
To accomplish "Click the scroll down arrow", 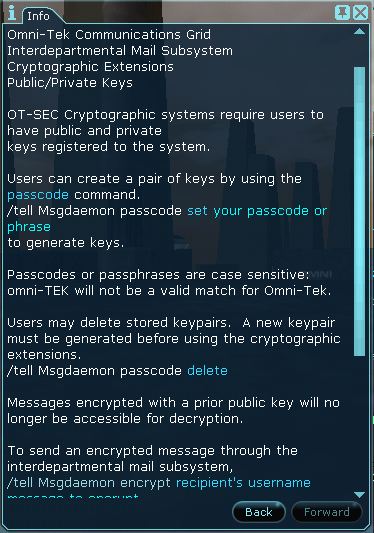I will click(359, 494).
